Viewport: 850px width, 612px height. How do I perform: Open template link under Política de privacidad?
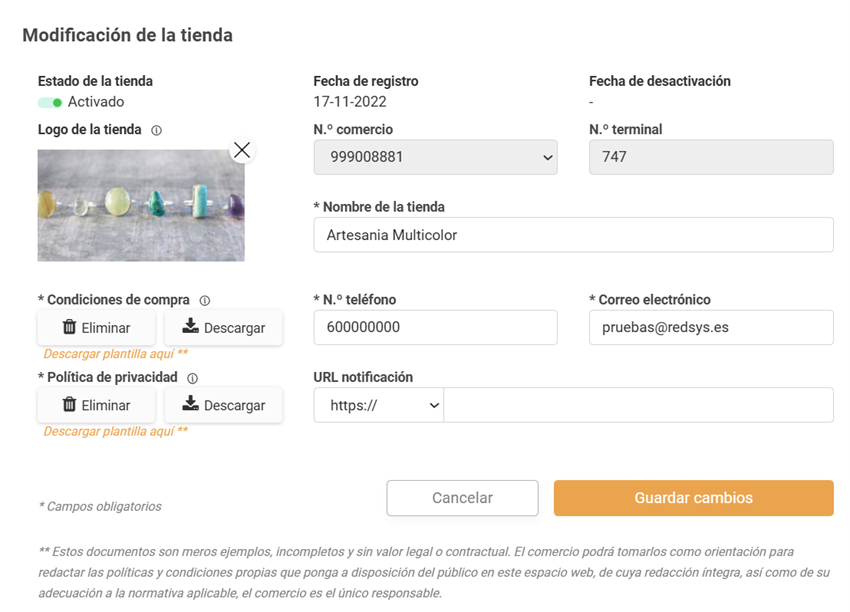pyautogui.click(x=115, y=431)
